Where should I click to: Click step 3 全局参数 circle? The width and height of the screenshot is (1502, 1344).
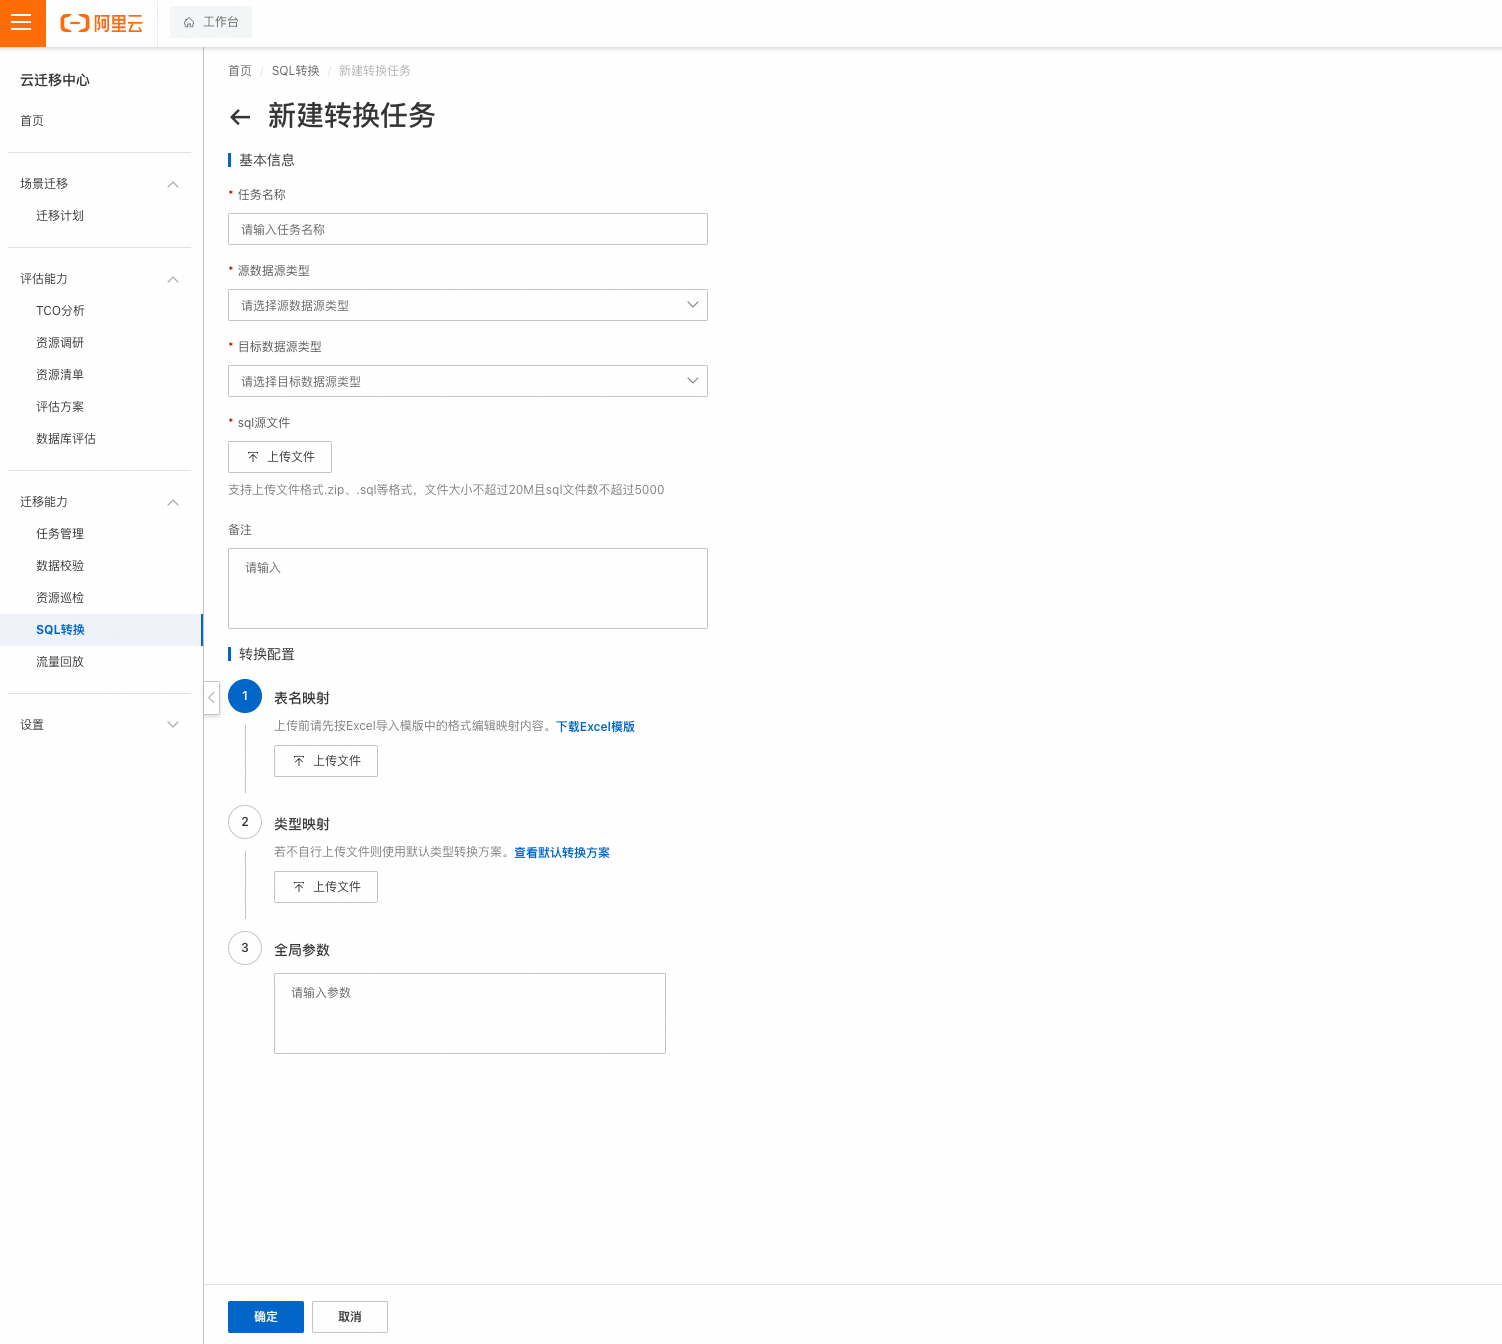coord(245,948)
